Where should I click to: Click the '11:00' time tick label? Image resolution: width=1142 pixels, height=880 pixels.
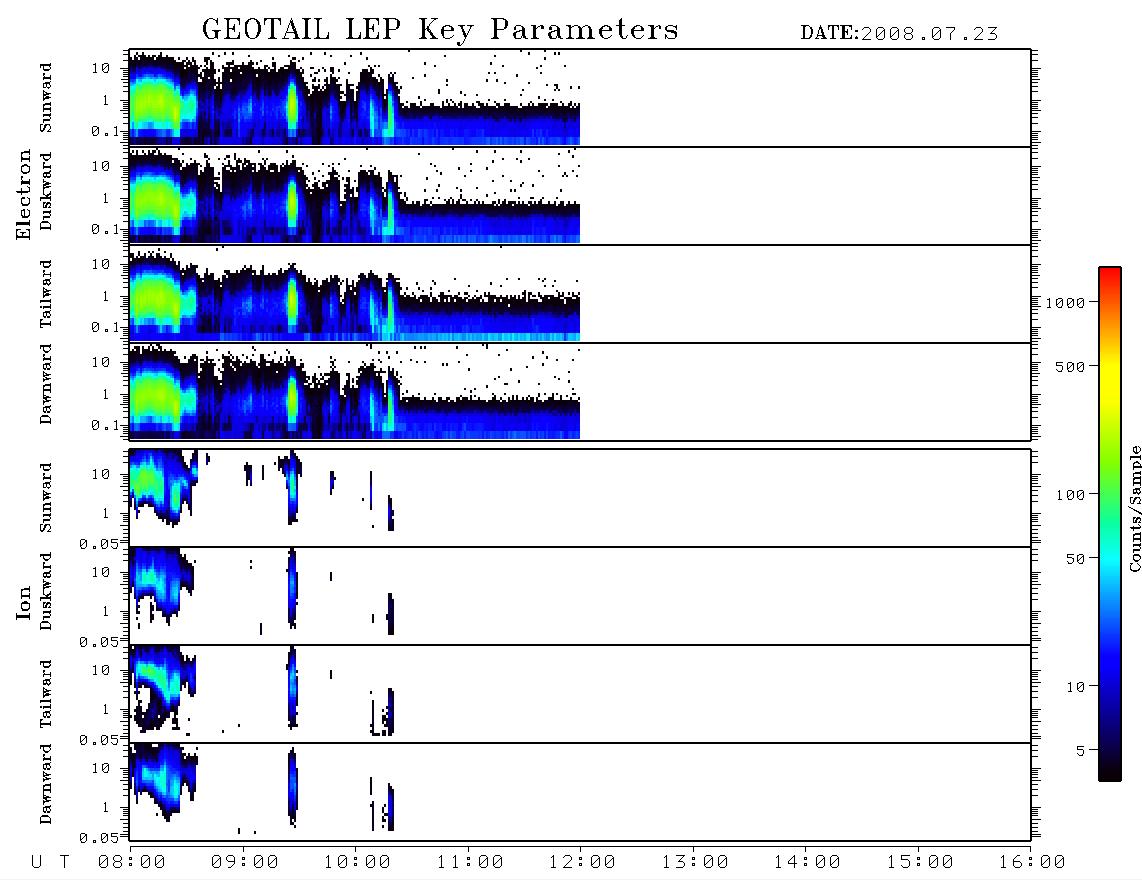click(x=470, y=862)
